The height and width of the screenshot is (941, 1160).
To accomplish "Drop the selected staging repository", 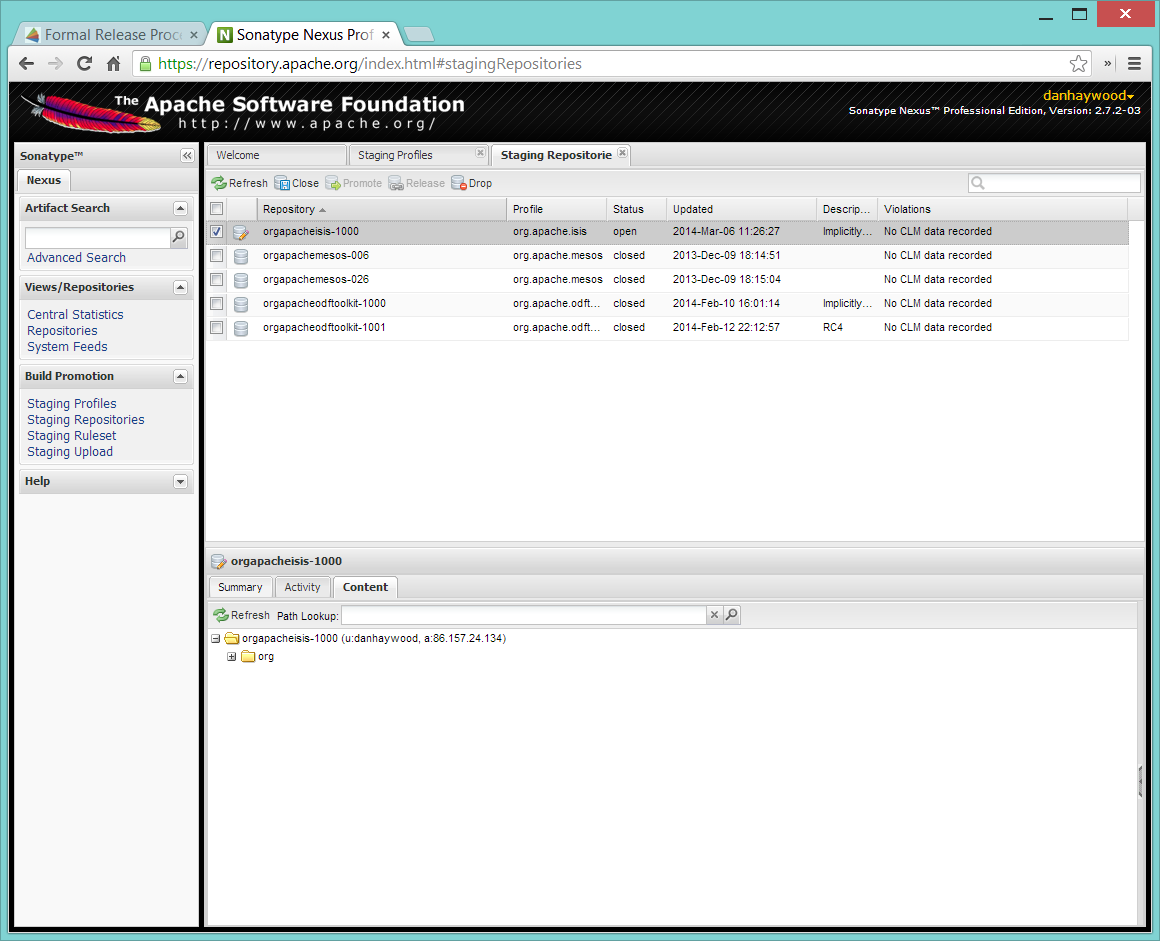I will (472, 183).
